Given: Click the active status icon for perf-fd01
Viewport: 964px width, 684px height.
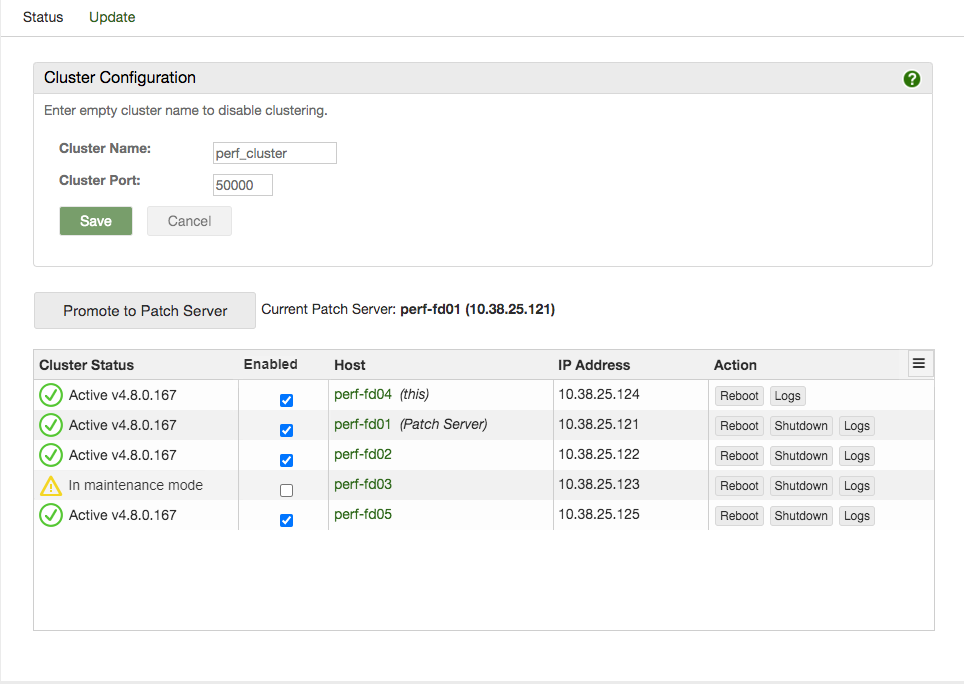Looking at the screenshot, I should pos(50,425).
